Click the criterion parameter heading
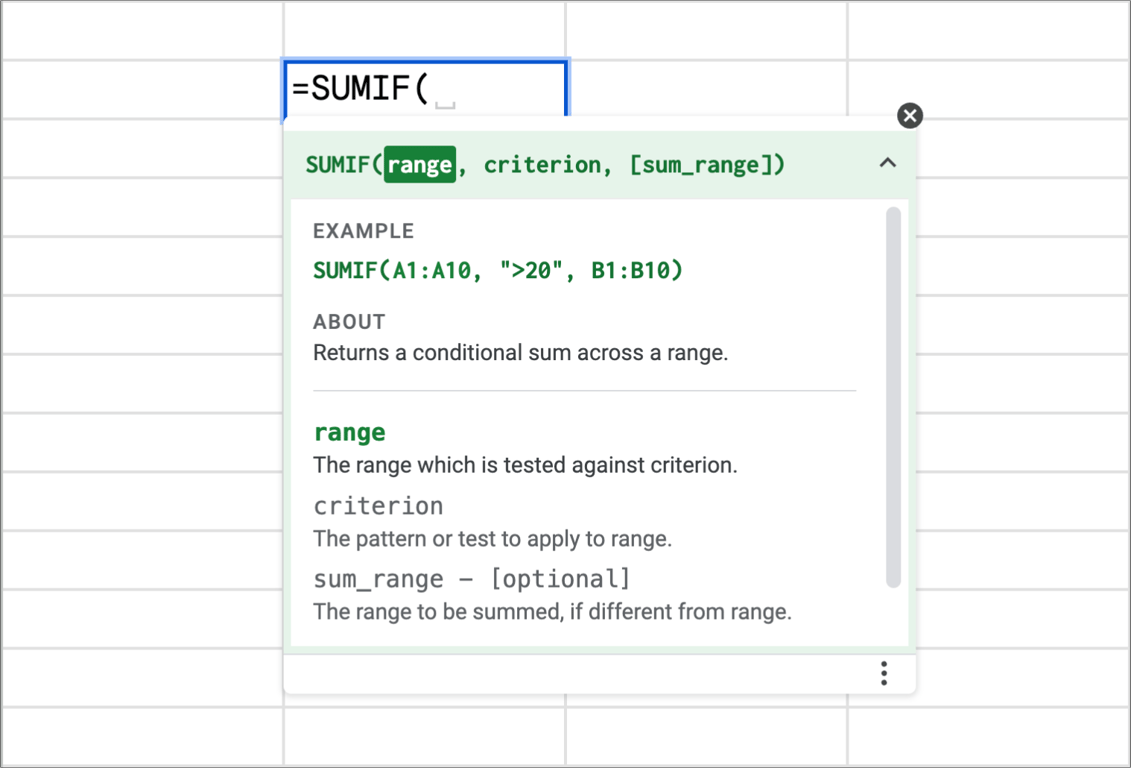 click(378, 506)
